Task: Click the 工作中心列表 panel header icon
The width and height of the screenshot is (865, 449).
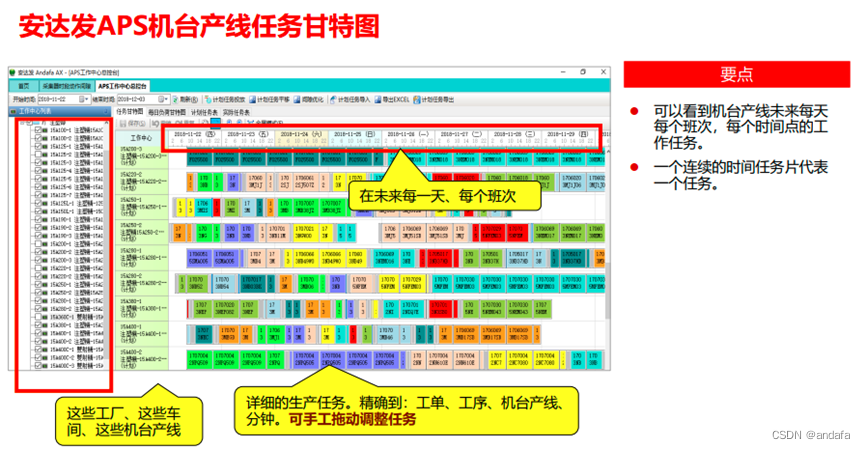Action: [14, 111]
